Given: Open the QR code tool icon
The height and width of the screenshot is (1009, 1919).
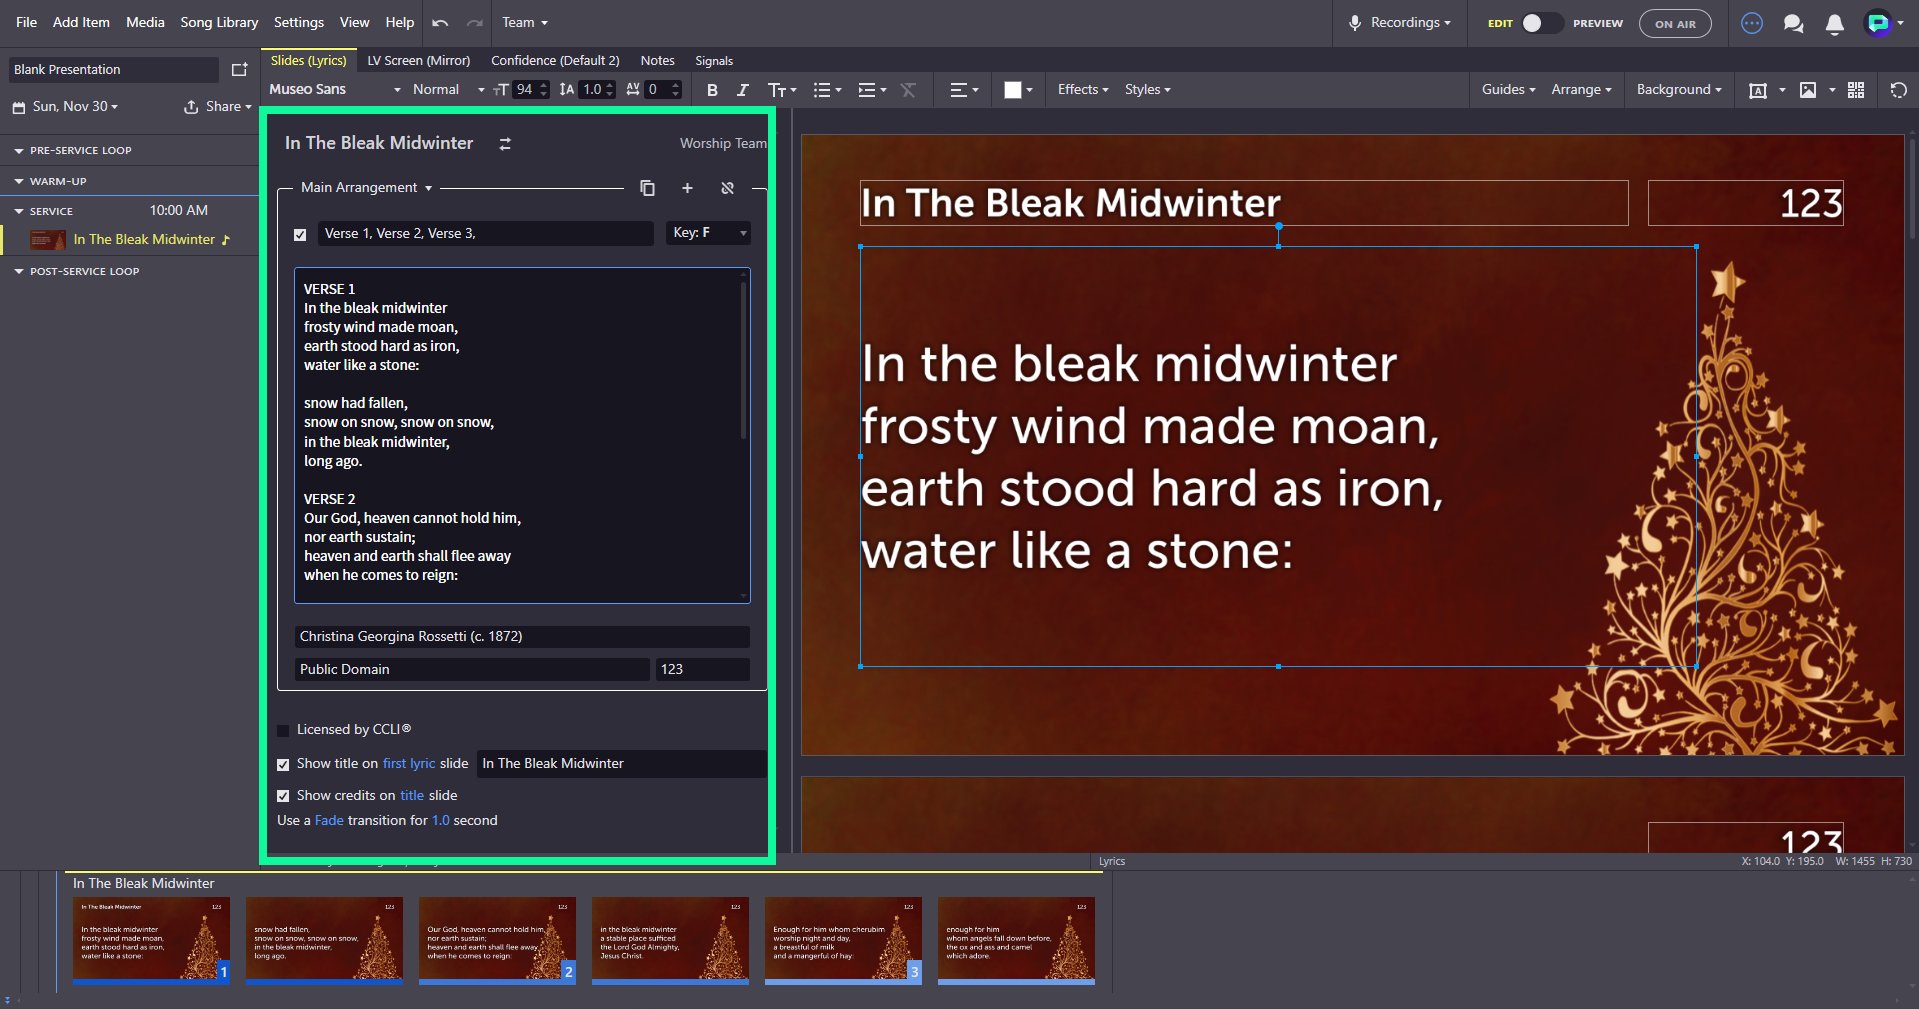Looking at the screenshot, I should coord(1856,90).
